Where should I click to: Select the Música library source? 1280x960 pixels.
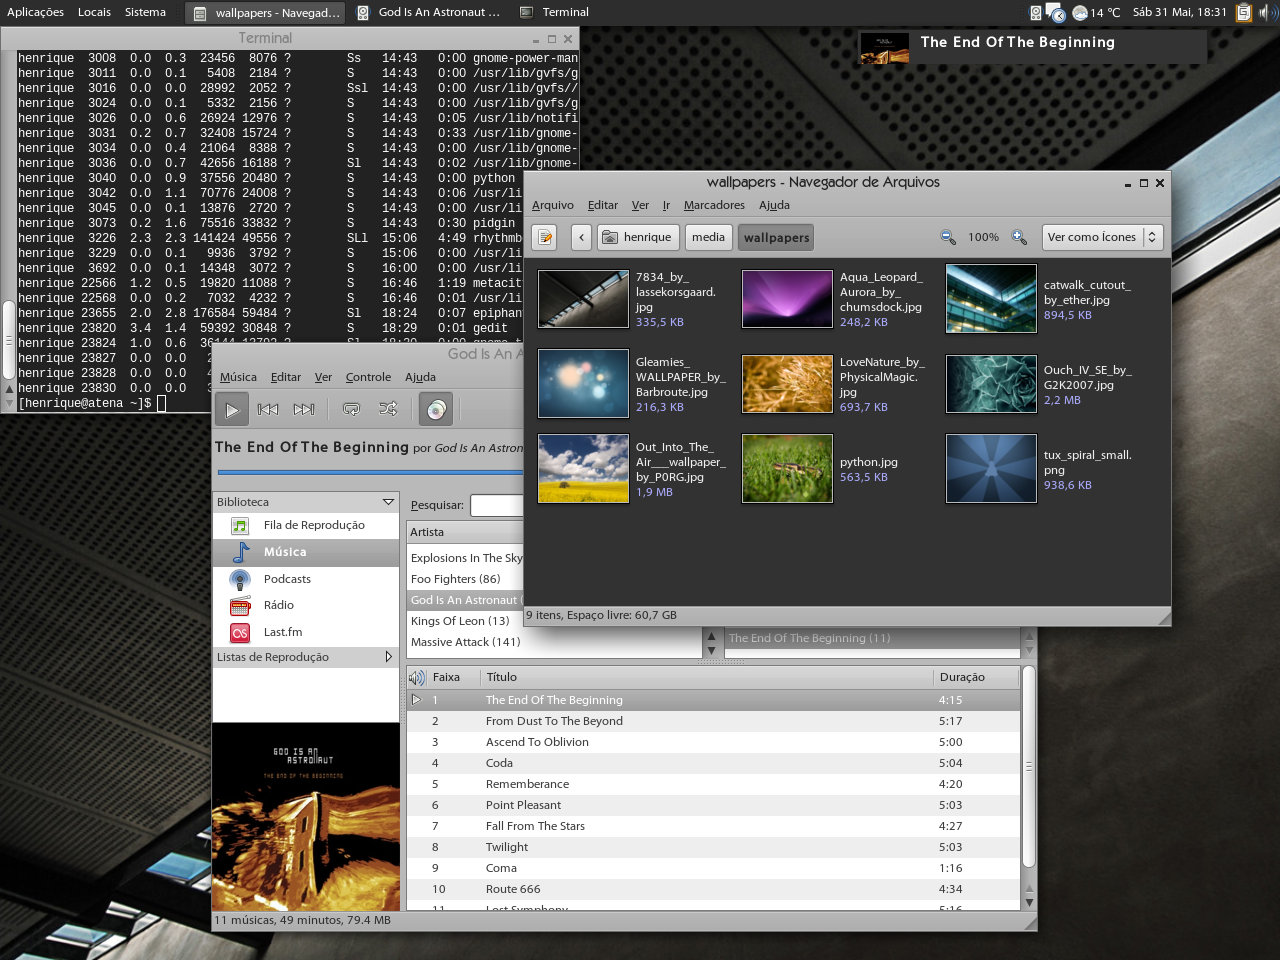pos(306,552)
